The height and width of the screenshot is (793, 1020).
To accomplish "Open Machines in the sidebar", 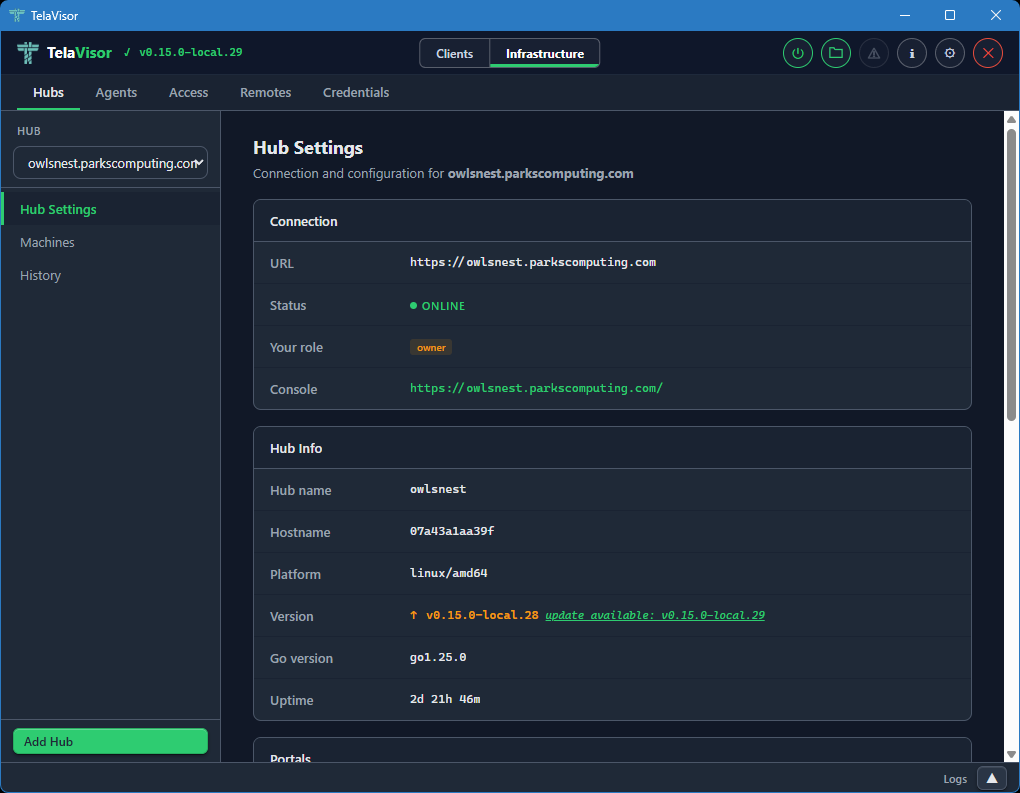I will point(111,242).
